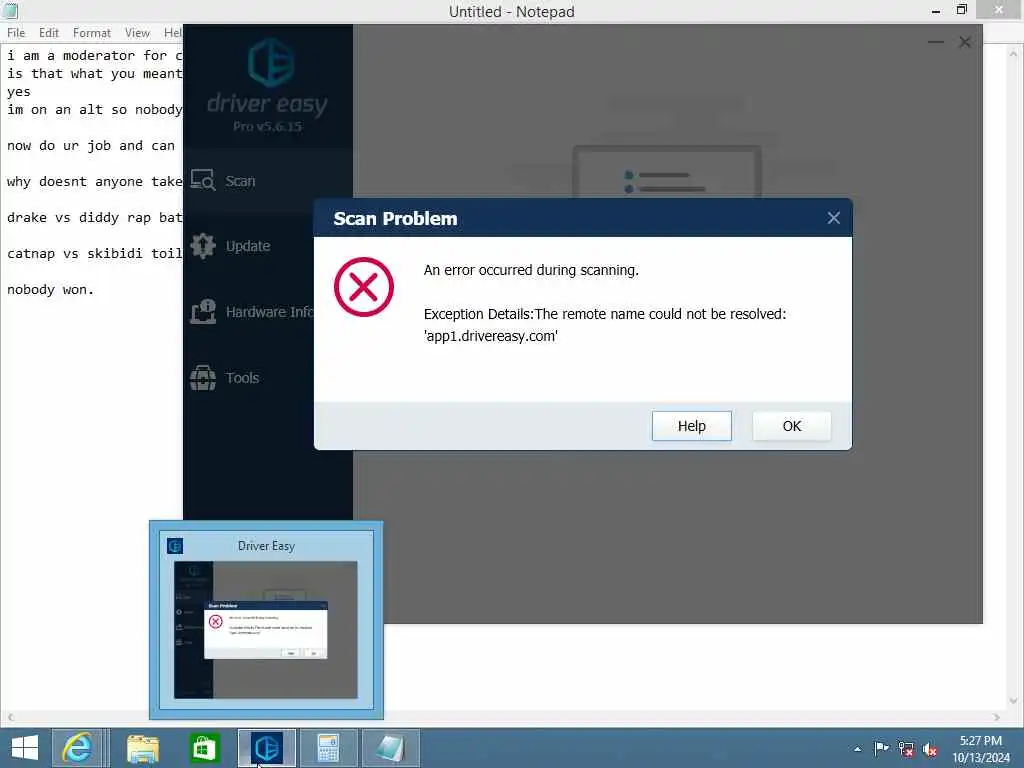
Task: Click Notepad vertical scrollbar down arrow
Action: click(1013, 701)
